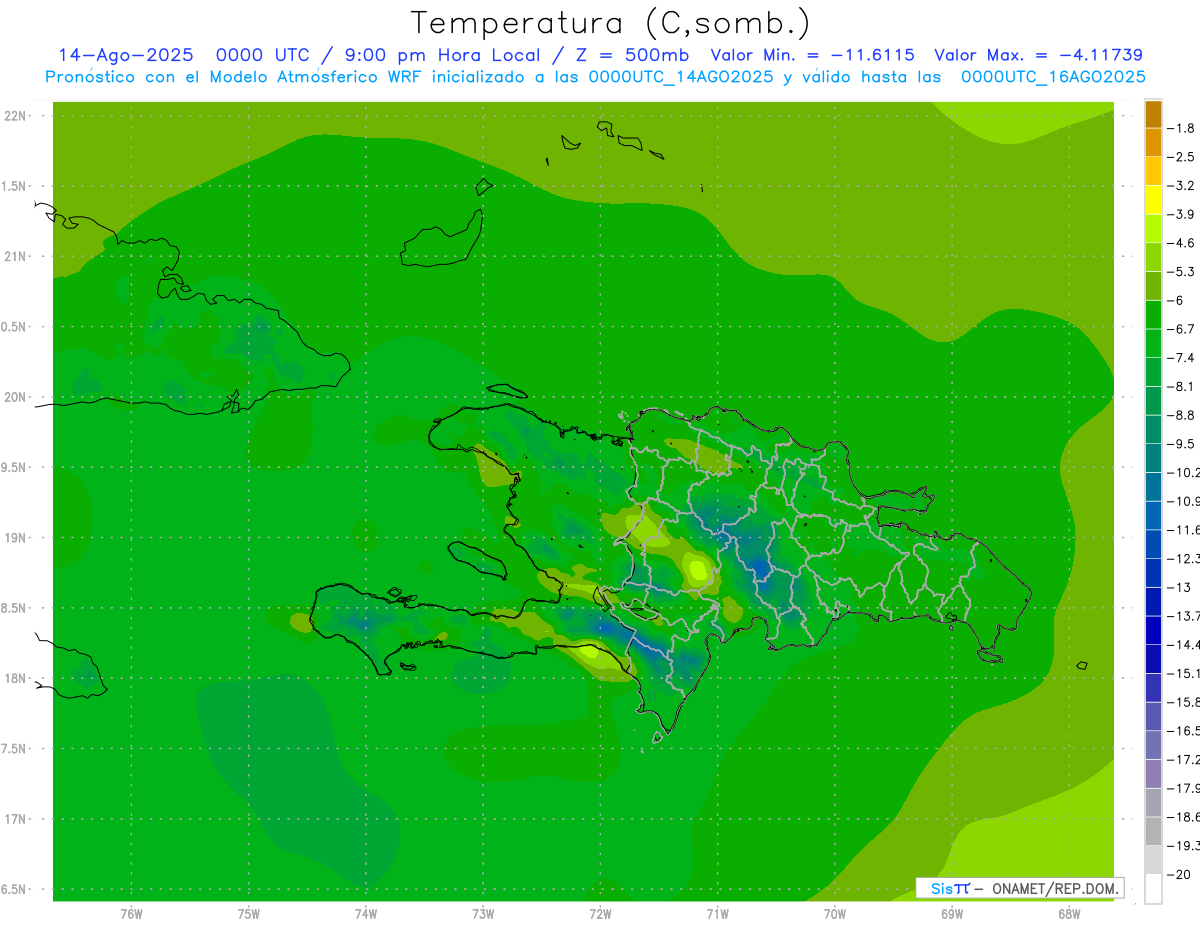Viewport: 1200px width, 927px height.
Task: Click the "-7.4" colorbar value
Action: pos(1182,358)
